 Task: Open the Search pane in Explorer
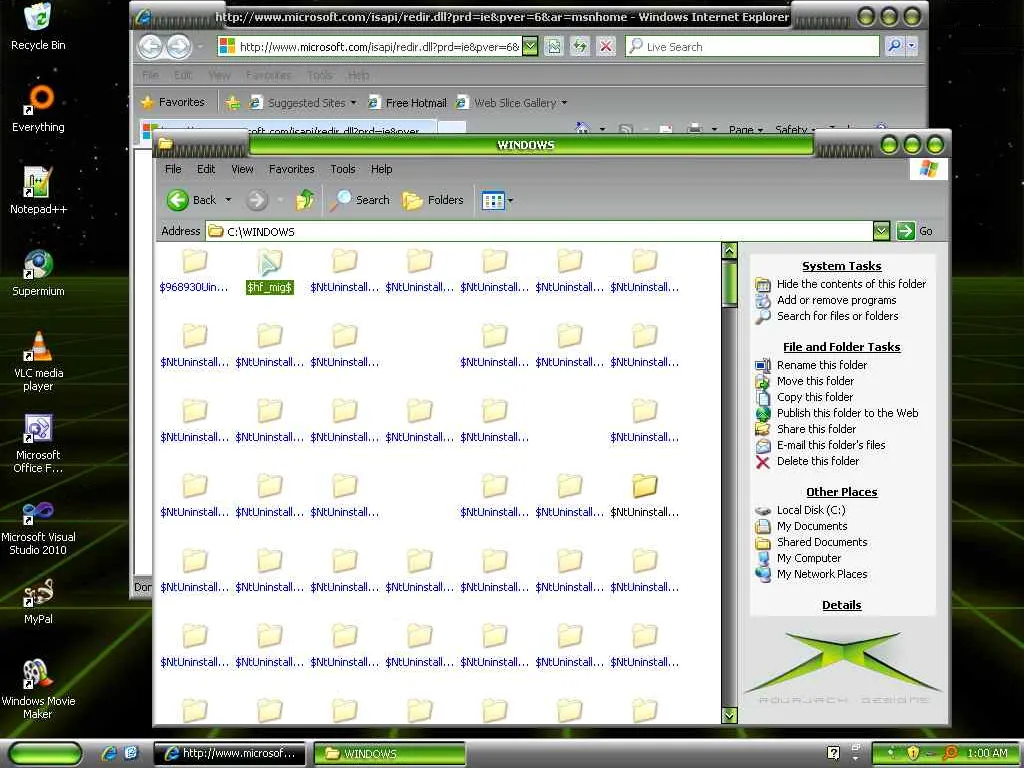click(x=360, y=200)
